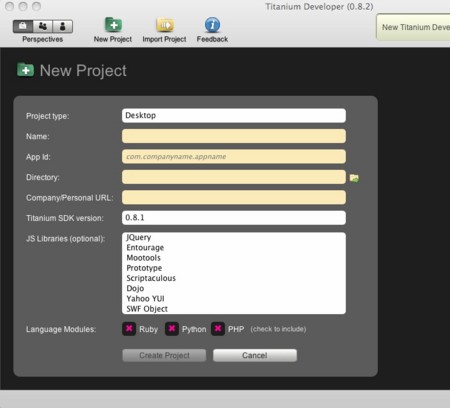
Task: Click the New Project toolbar icon
Action: pyautogui.click(x=113, y=25)
